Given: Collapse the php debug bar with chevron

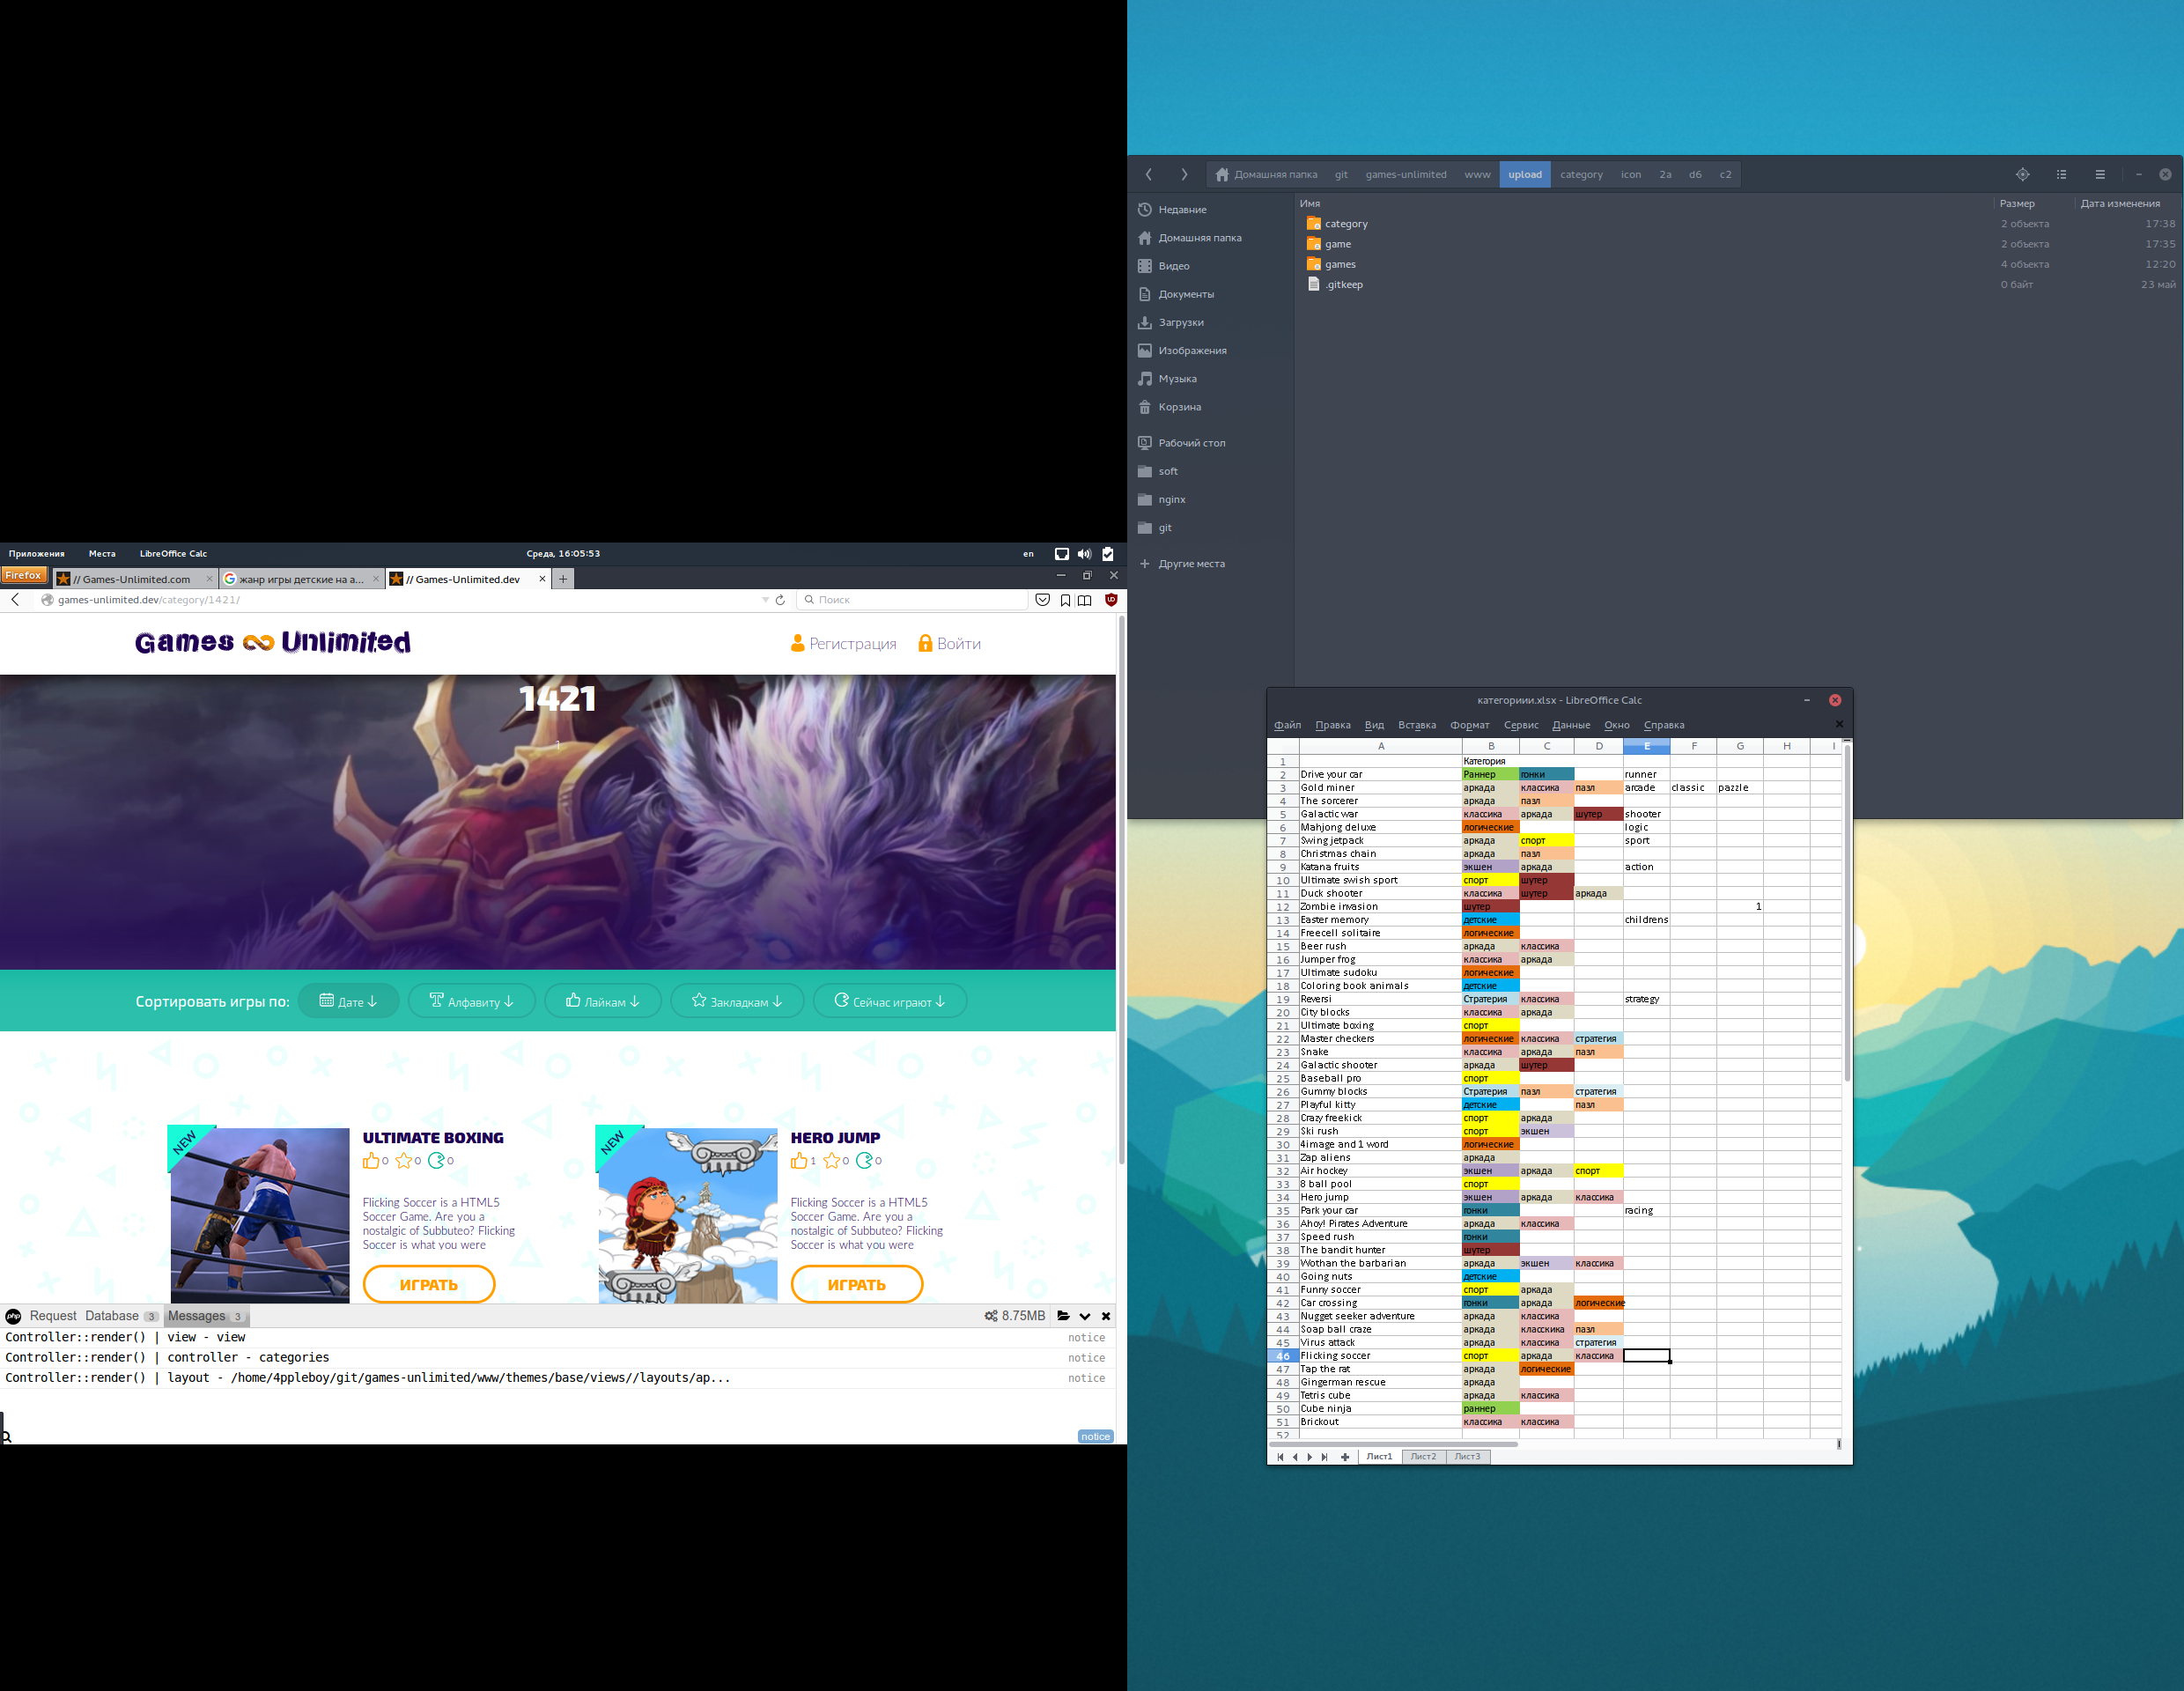Looking at the screenshot, I should [1085, 1317].
